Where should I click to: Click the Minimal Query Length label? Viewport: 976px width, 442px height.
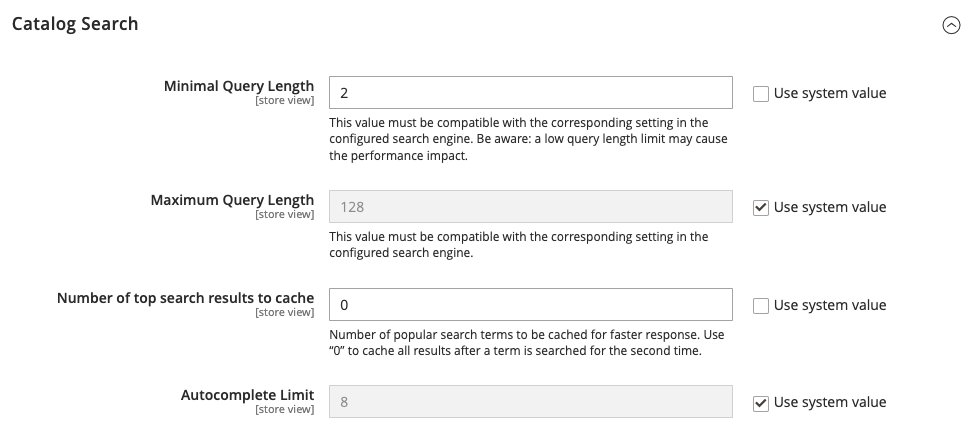coord(239,86)
